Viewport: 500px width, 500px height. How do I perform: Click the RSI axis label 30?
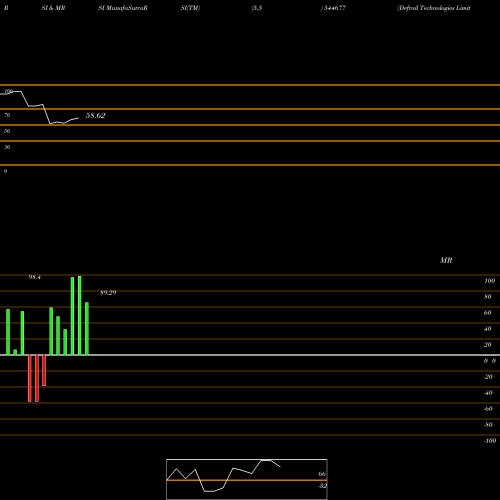(x=7, y=147)
